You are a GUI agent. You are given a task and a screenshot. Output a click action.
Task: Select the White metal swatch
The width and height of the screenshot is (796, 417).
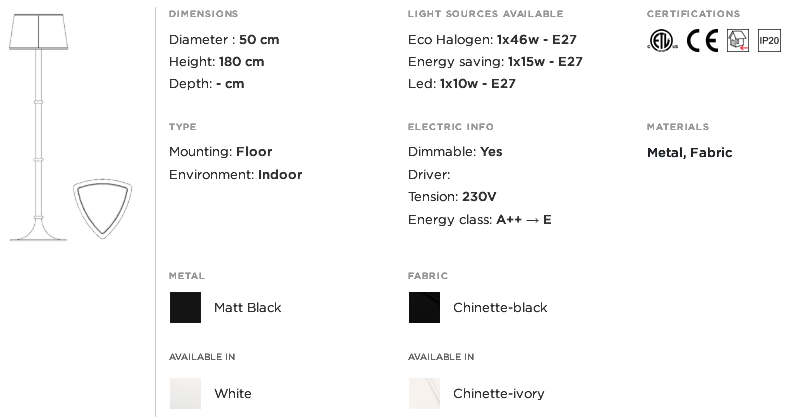pyautogui.click(x=185, y=393)
